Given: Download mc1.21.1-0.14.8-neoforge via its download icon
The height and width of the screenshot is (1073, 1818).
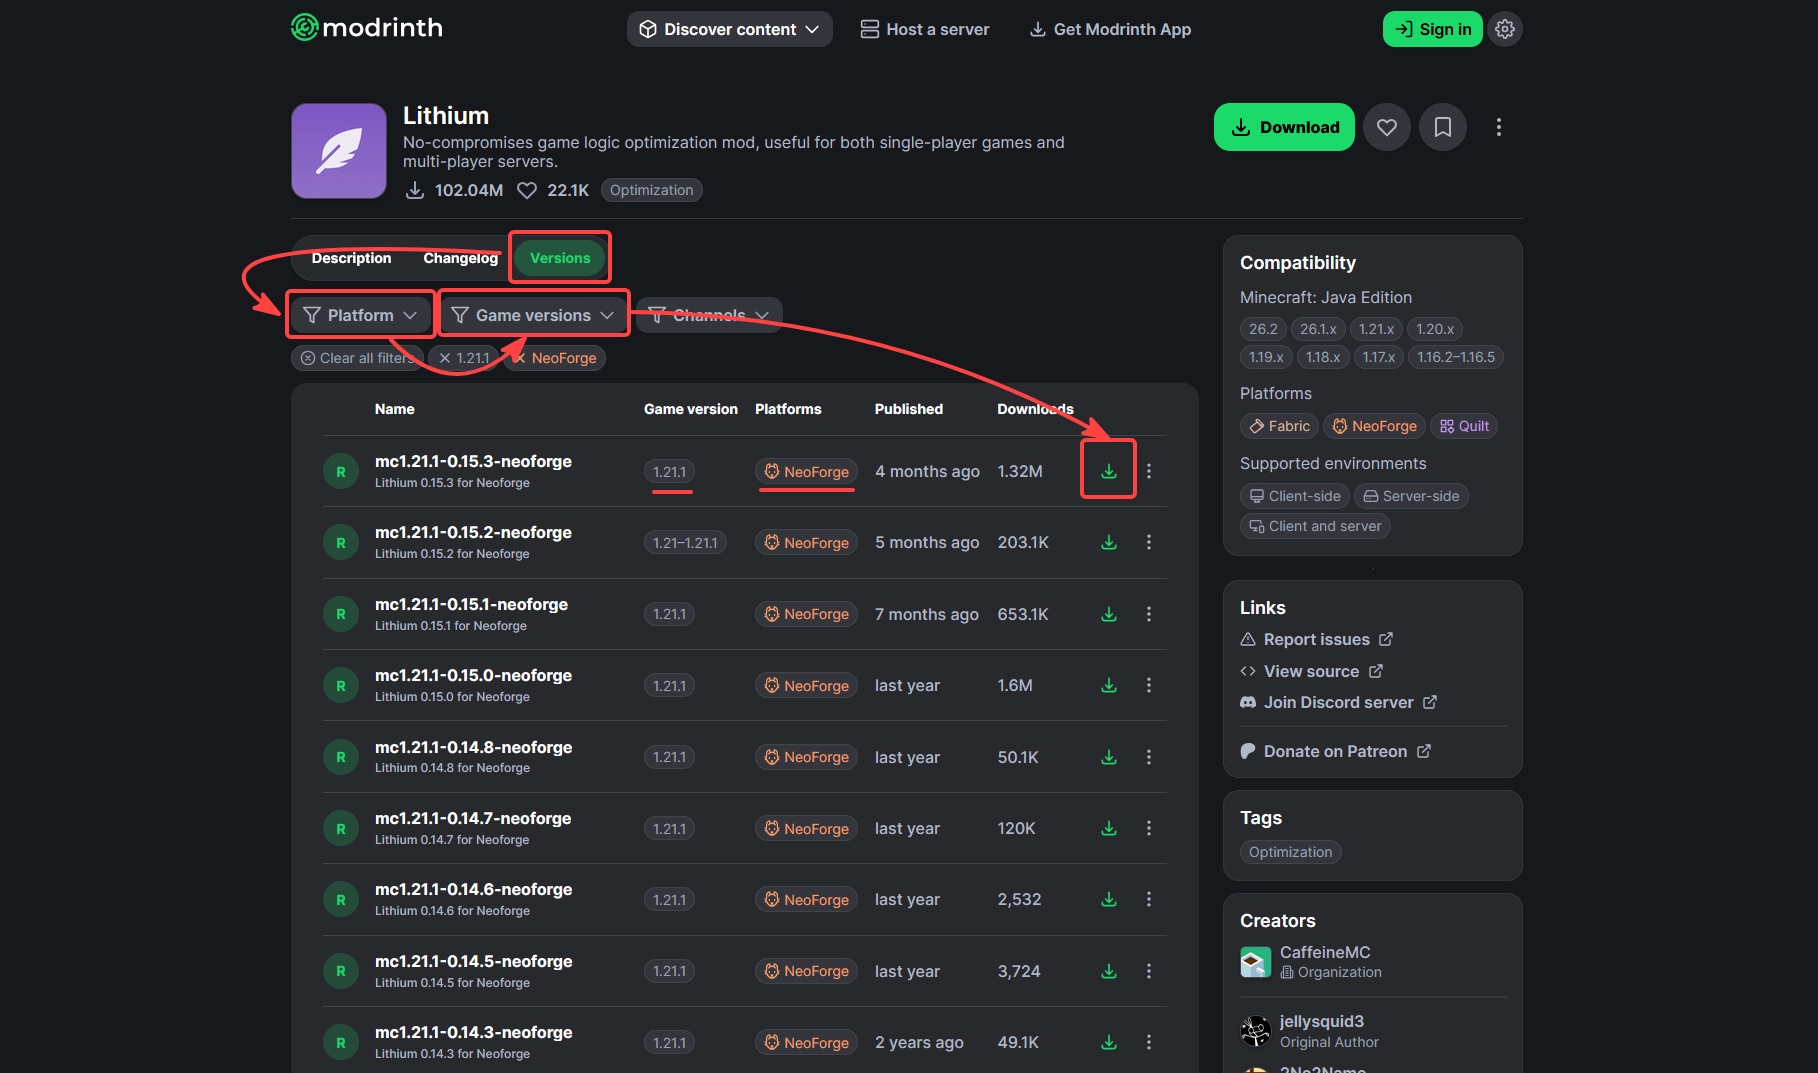Looking at the screenshot, I should click(1109, 757).
